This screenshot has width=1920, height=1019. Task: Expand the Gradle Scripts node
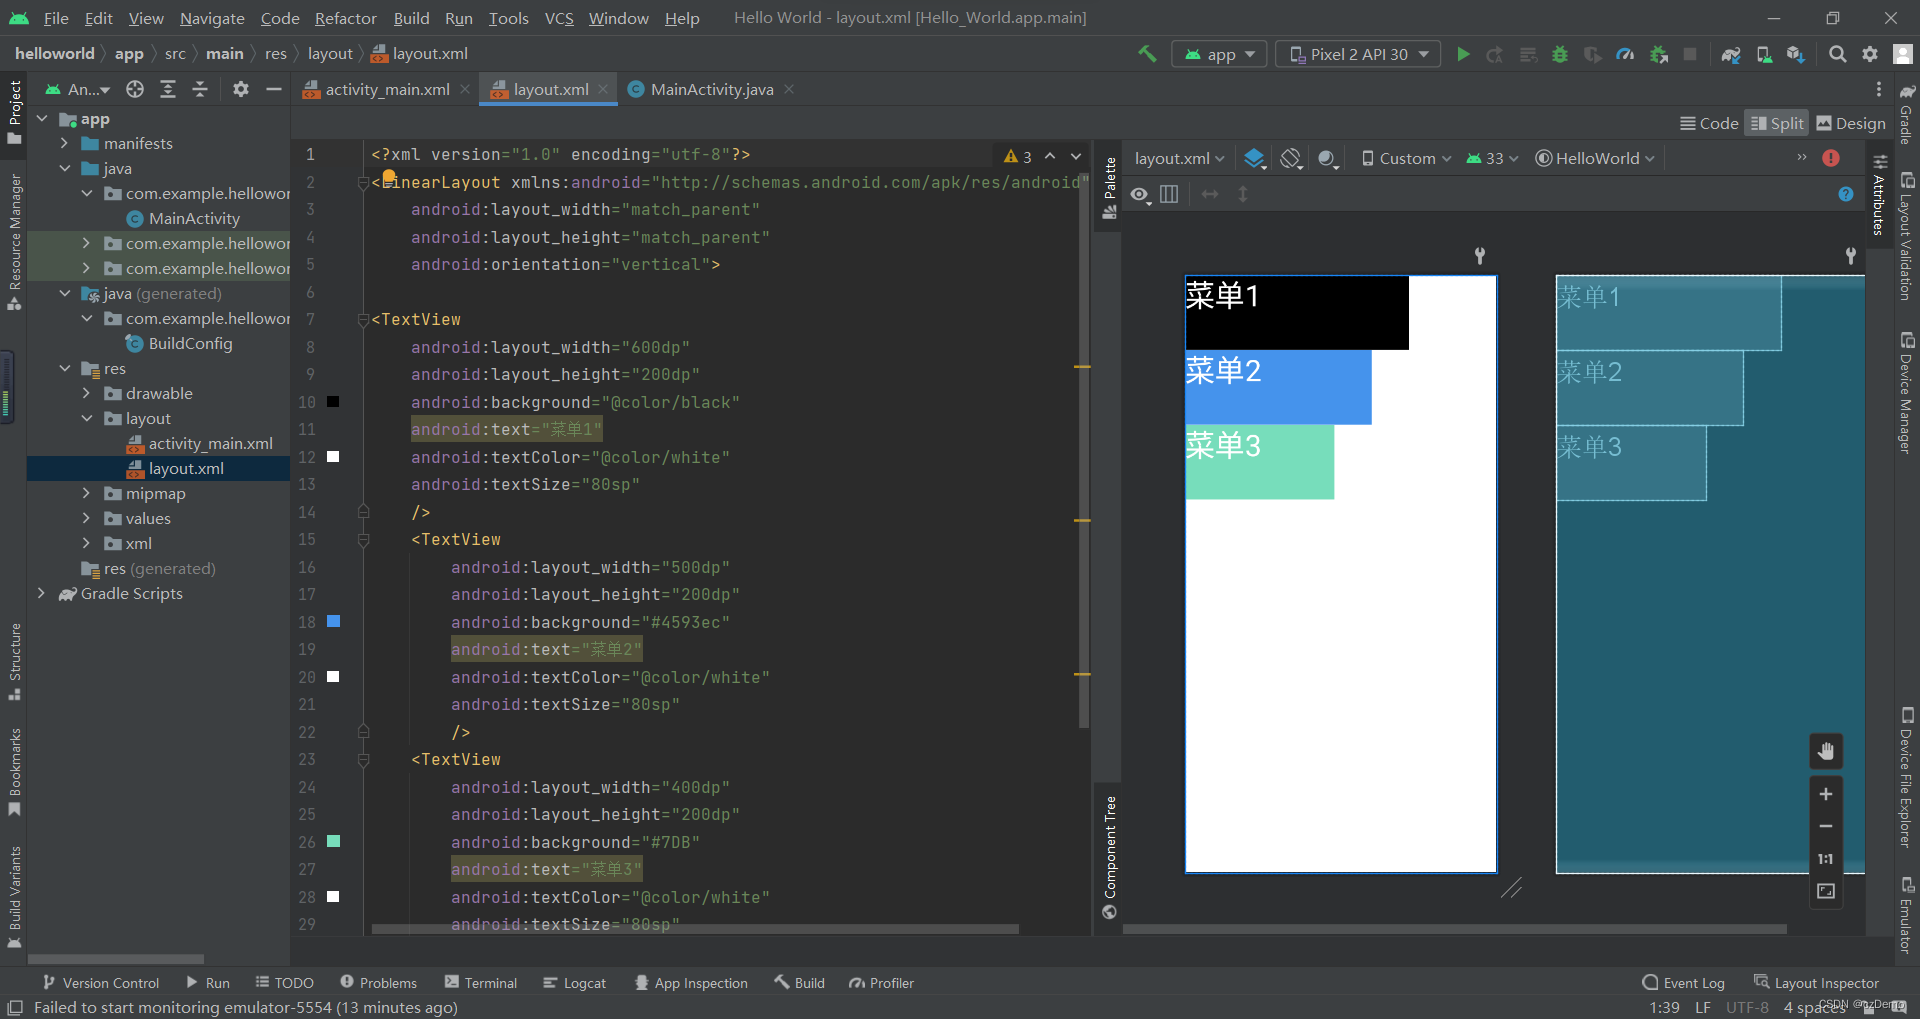point(41,593)
